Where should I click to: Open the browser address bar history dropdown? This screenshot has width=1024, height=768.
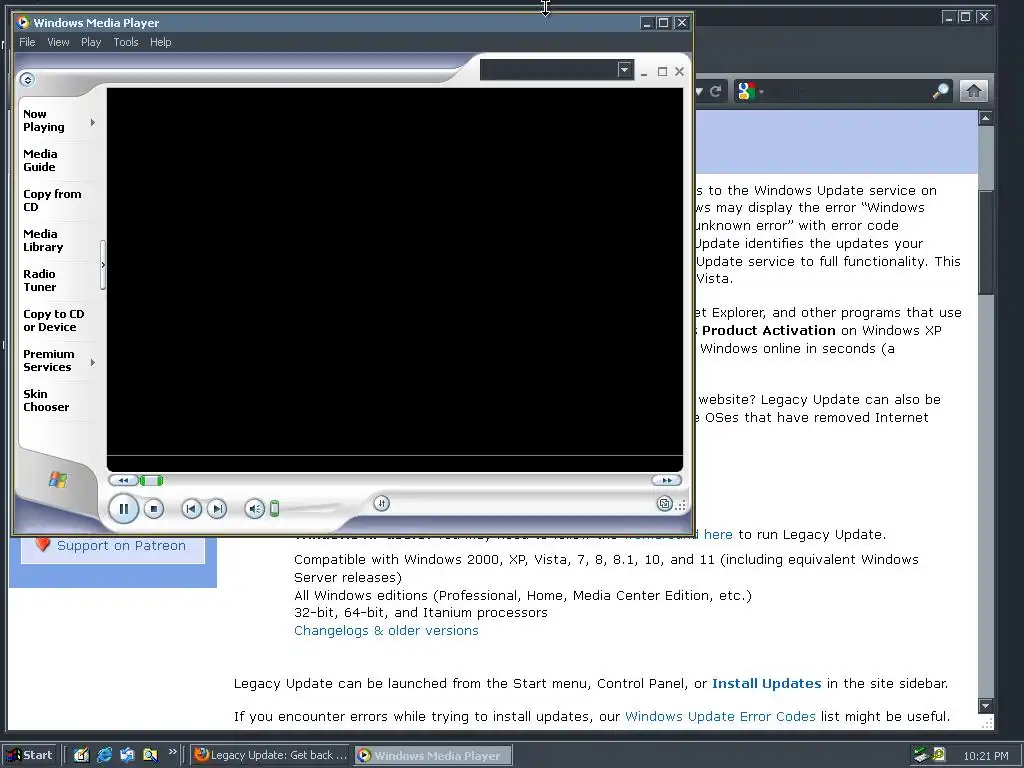coord(698,91)
